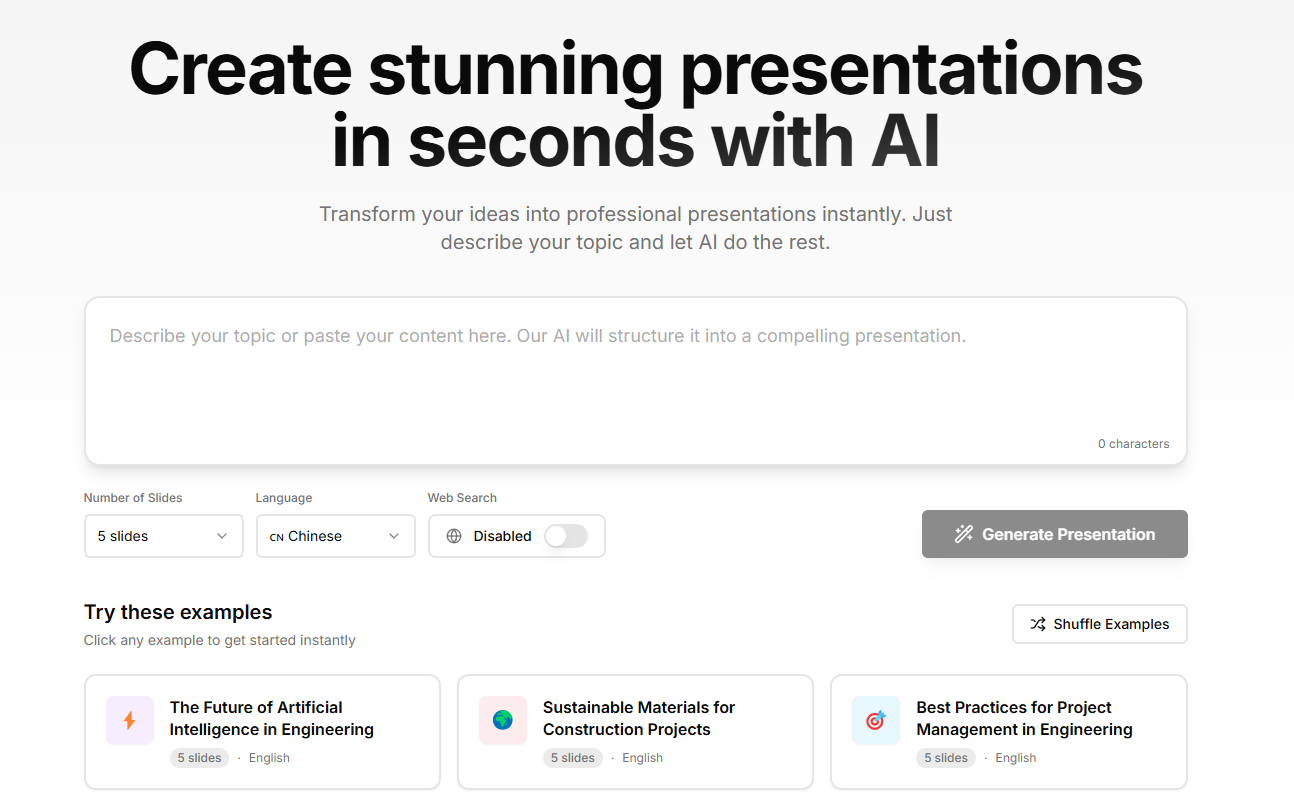
Task: Click the lightning bolt icon on AI example
Action: (x=129, y=720)
